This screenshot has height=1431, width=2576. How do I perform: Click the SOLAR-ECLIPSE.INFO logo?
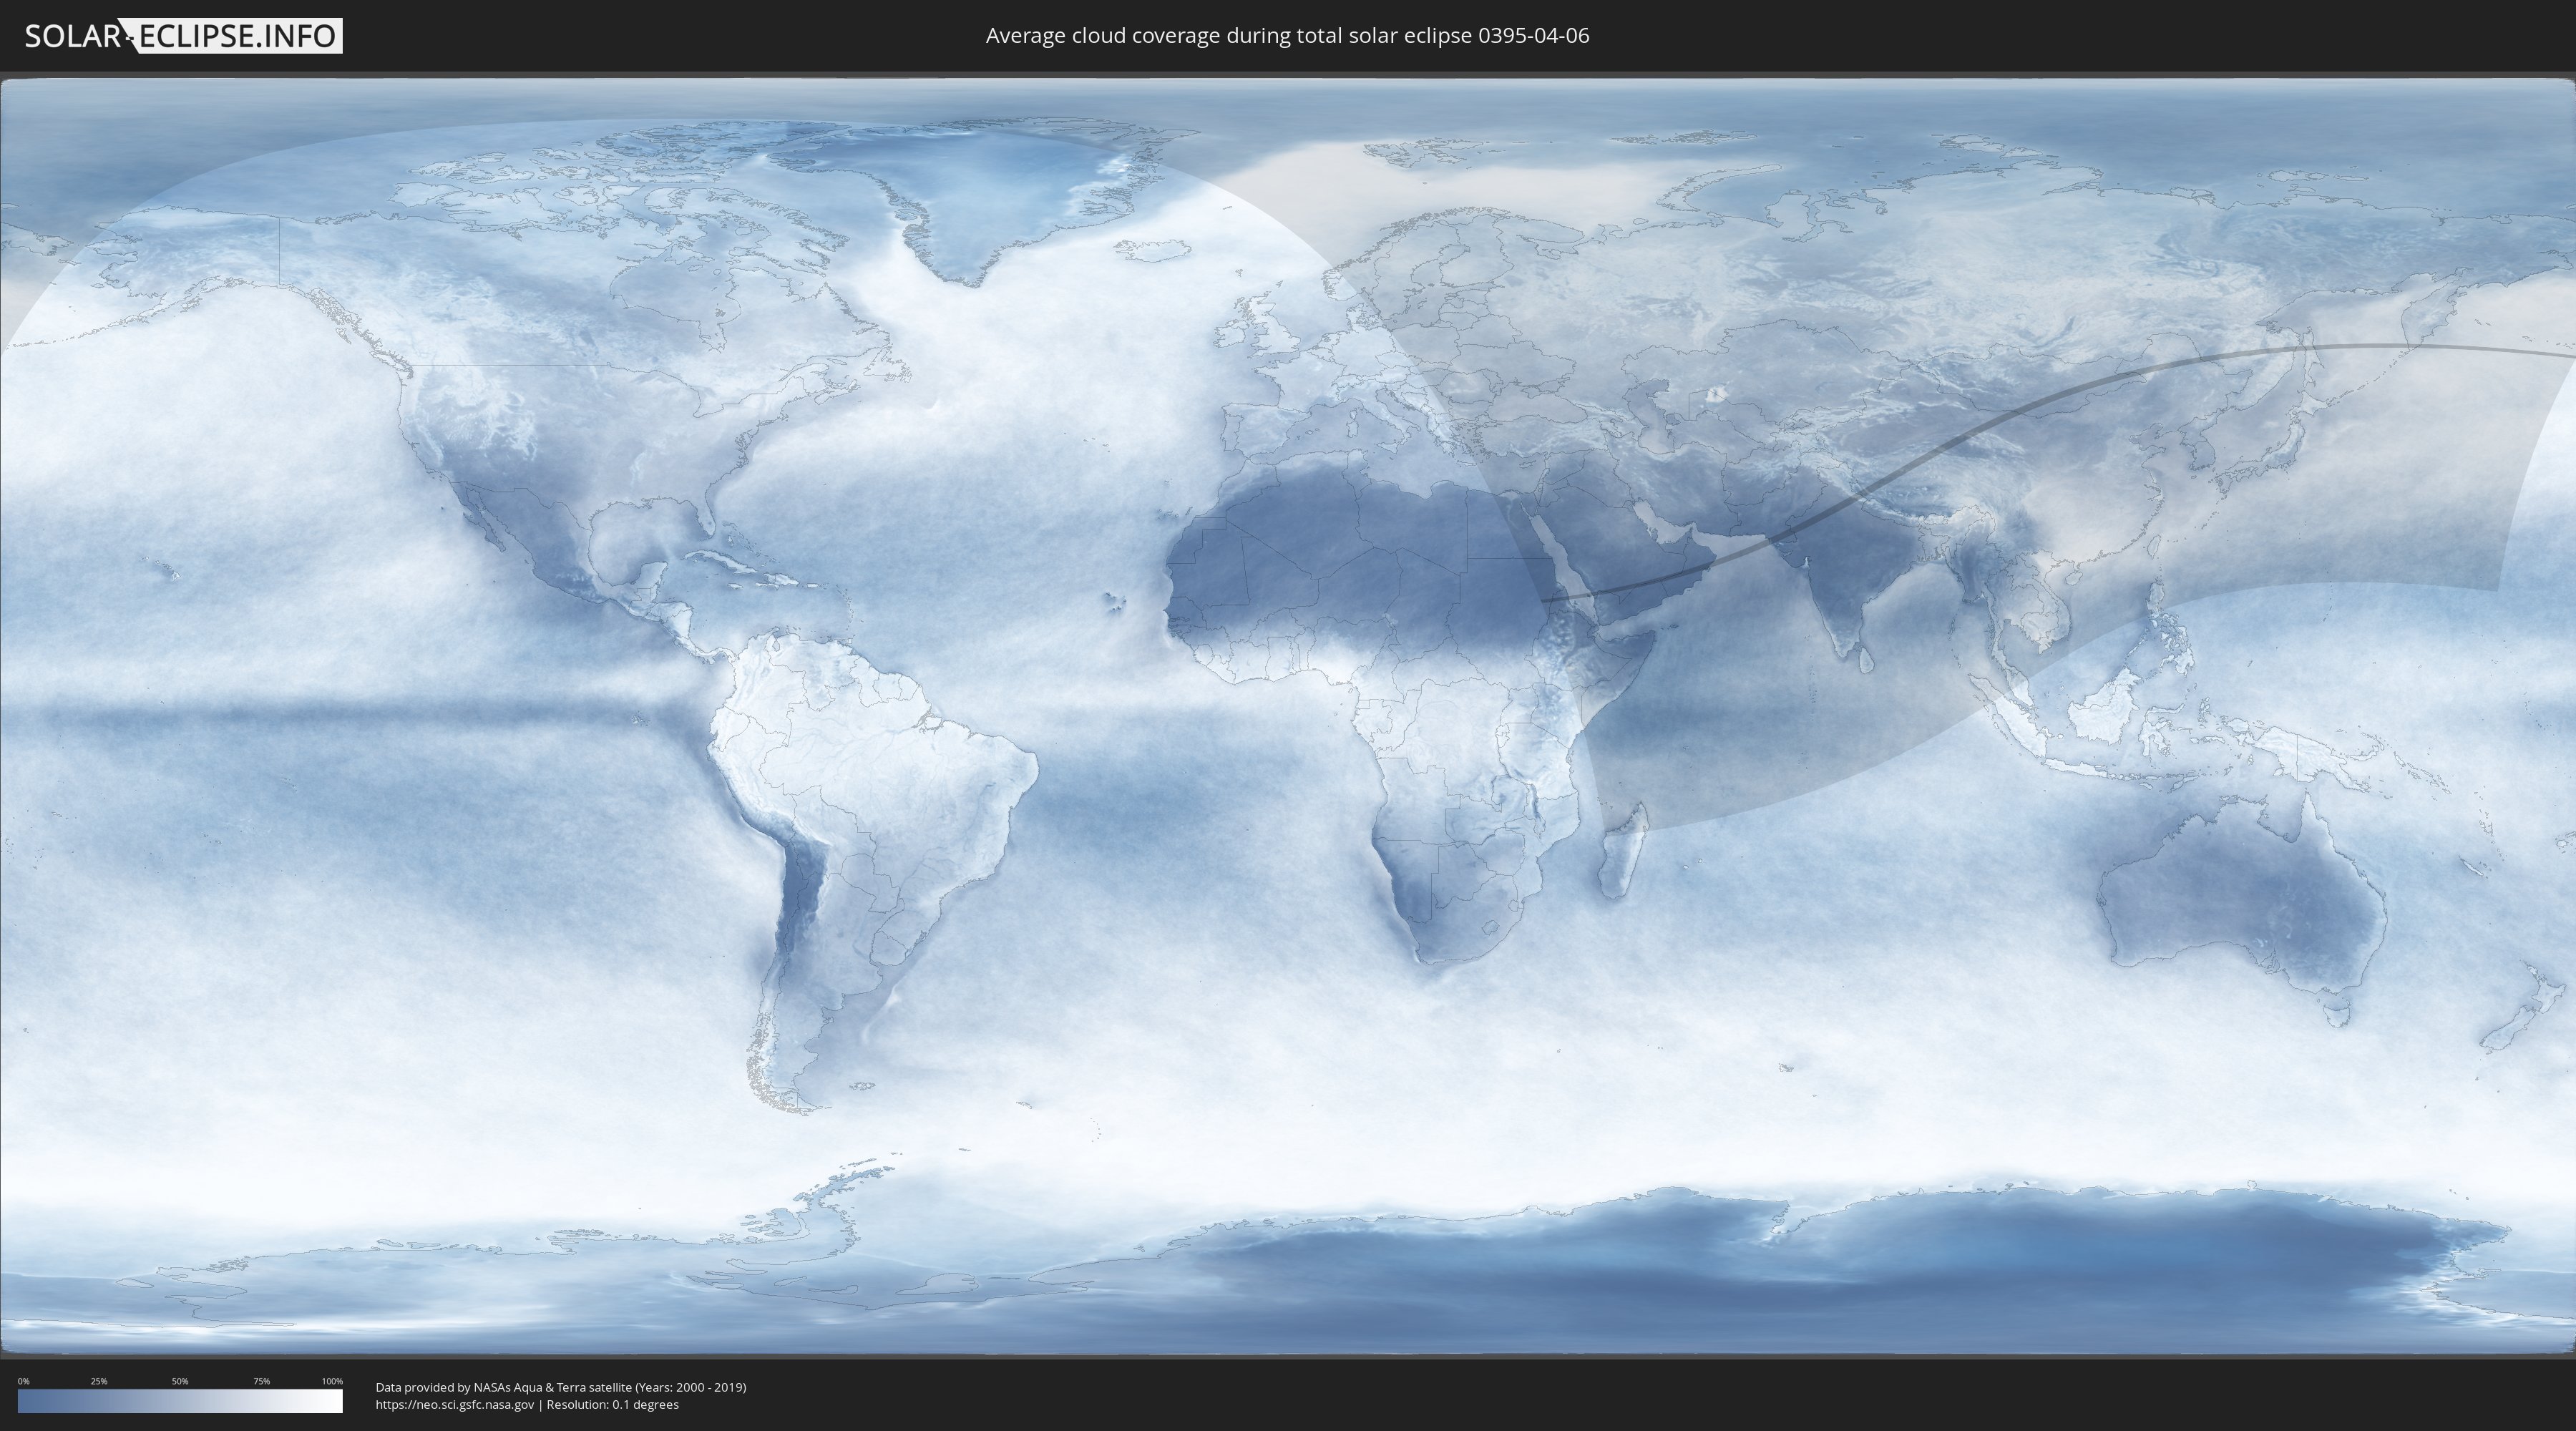pos(183,36)
